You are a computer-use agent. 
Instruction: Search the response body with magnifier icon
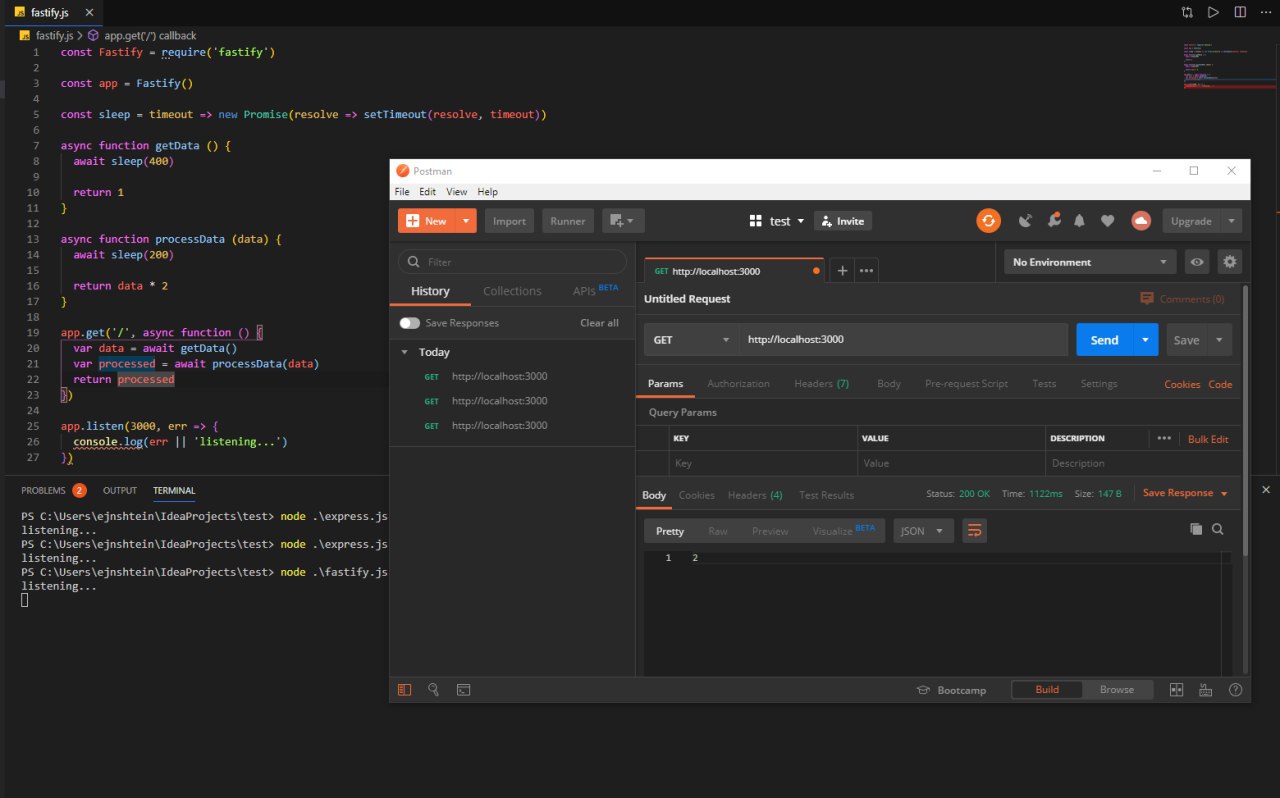tap(1217, 530)
